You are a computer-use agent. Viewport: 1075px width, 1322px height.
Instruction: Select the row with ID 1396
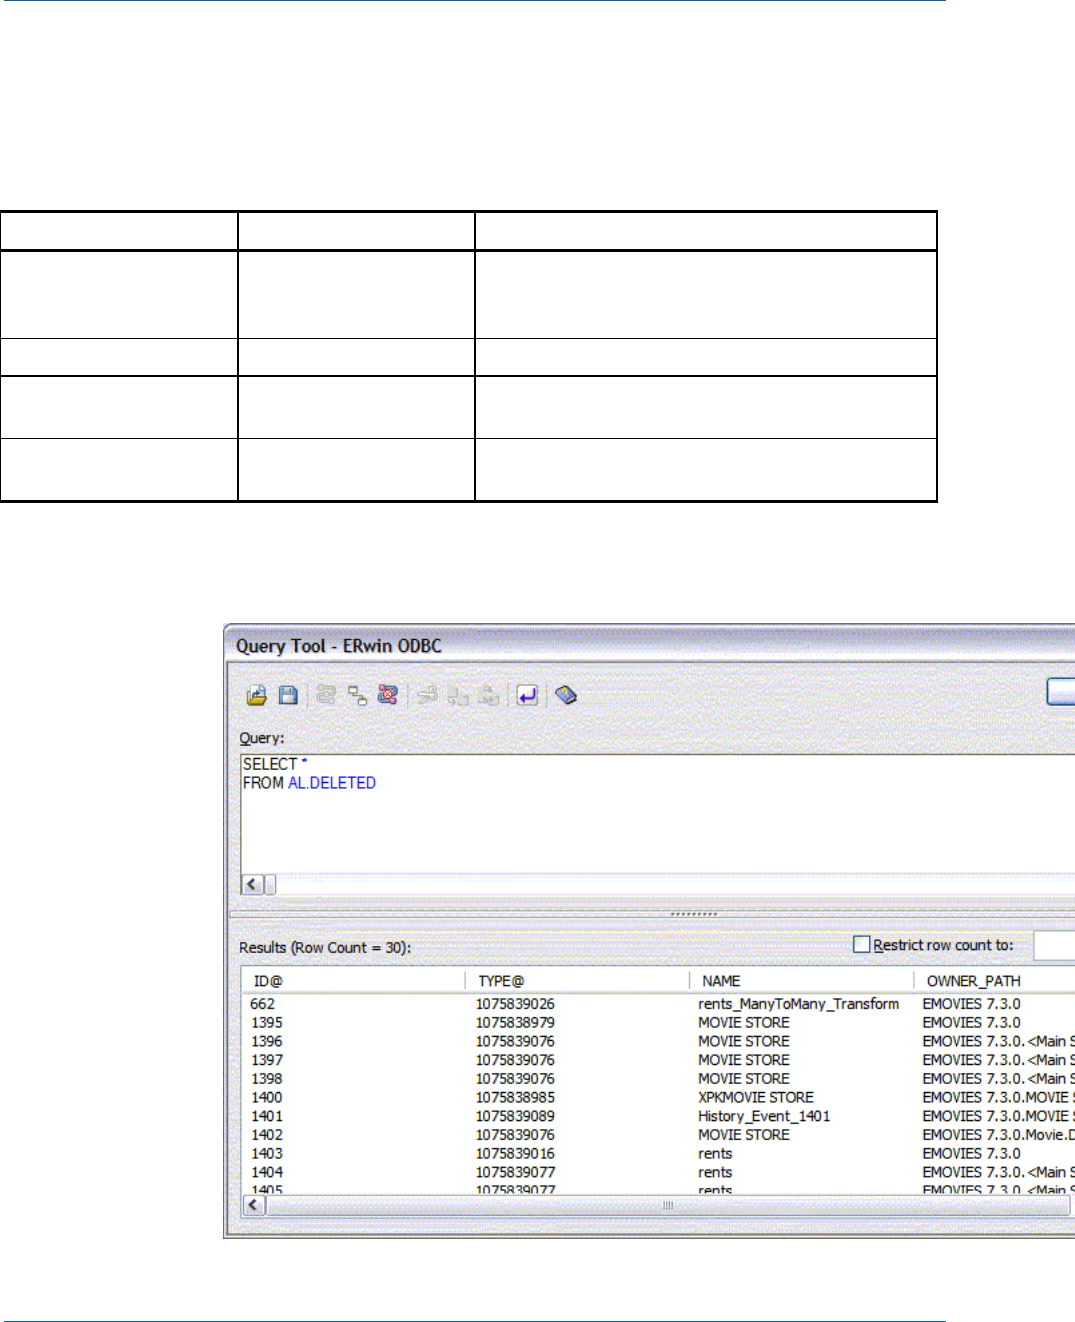(660, 1041)
